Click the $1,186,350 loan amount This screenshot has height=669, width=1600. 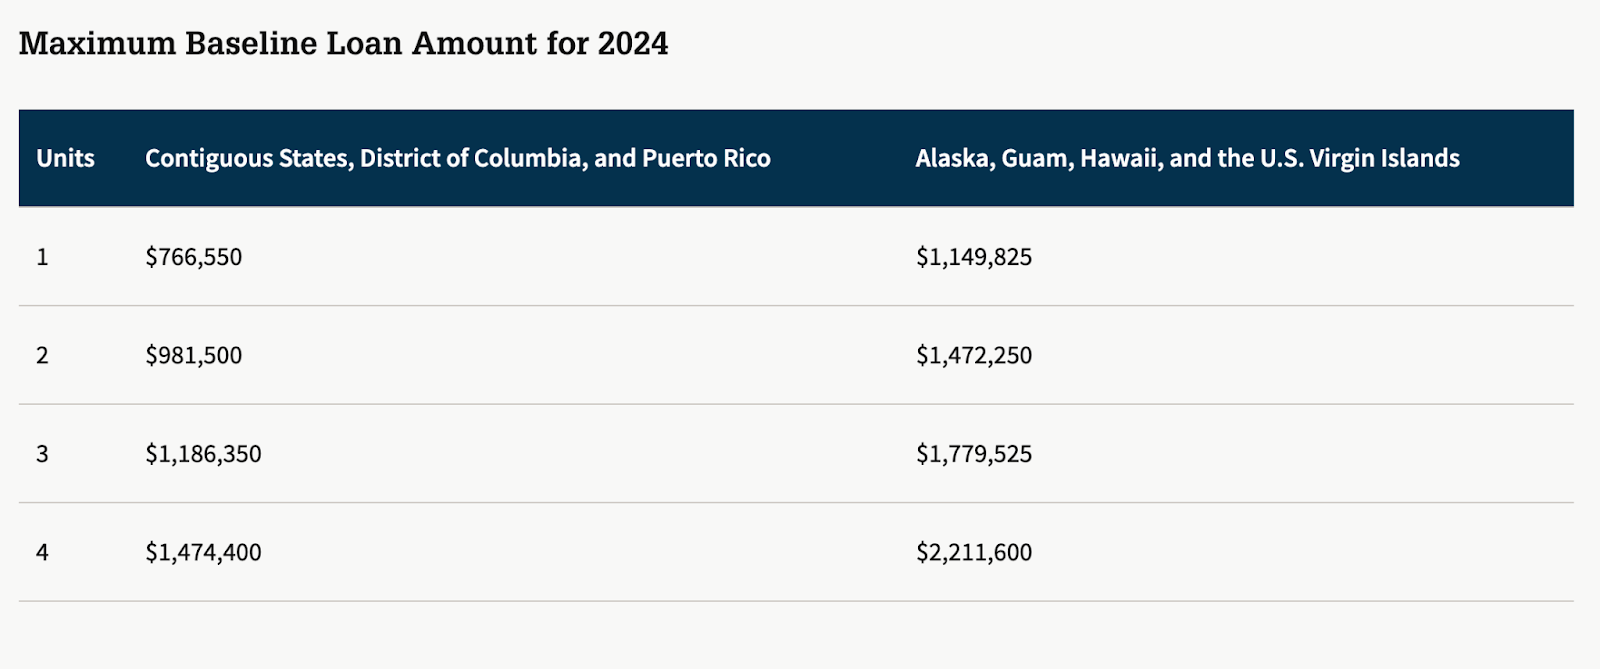(203, 454)
